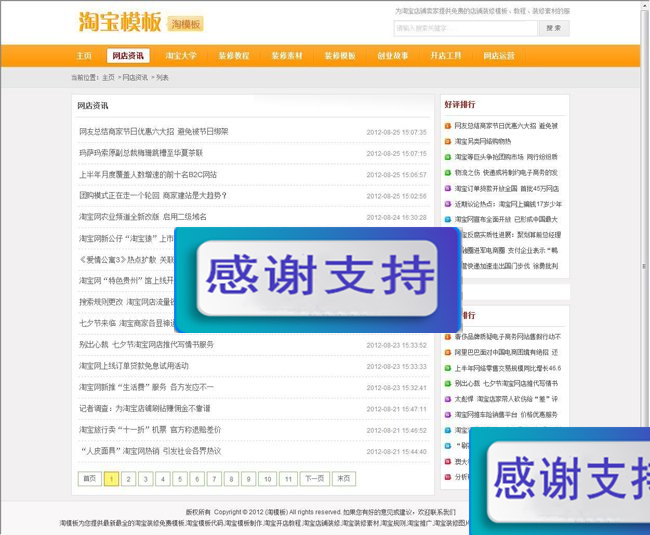650x535 pixels.
Task: Open article 网友总结商家节日优惠六大招 in main list
Action: point(154,131)
